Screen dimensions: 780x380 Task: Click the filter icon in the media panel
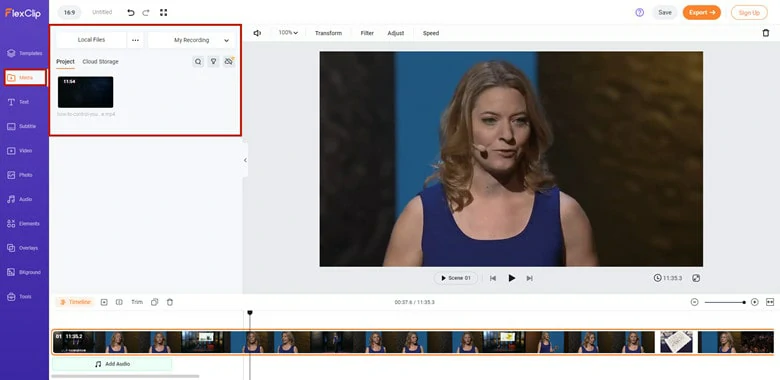(213, 62)
